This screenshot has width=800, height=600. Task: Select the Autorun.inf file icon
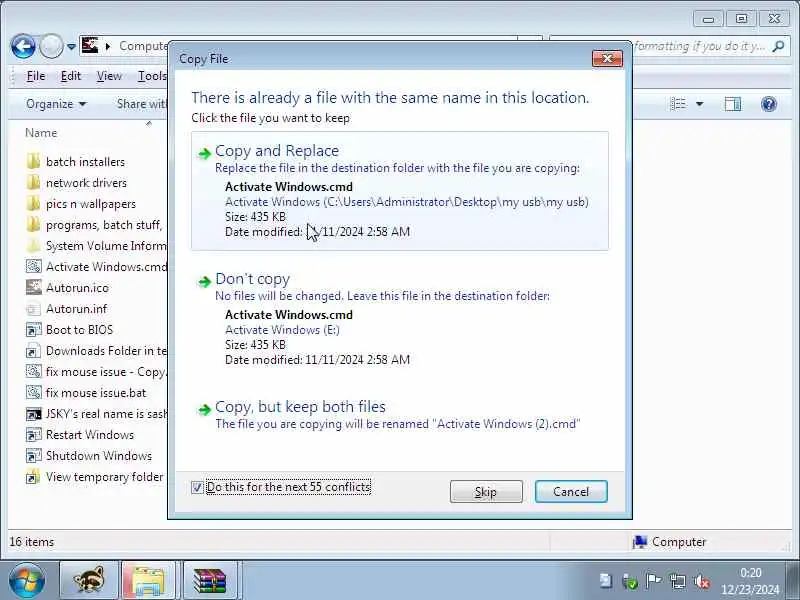click(33, 309)
